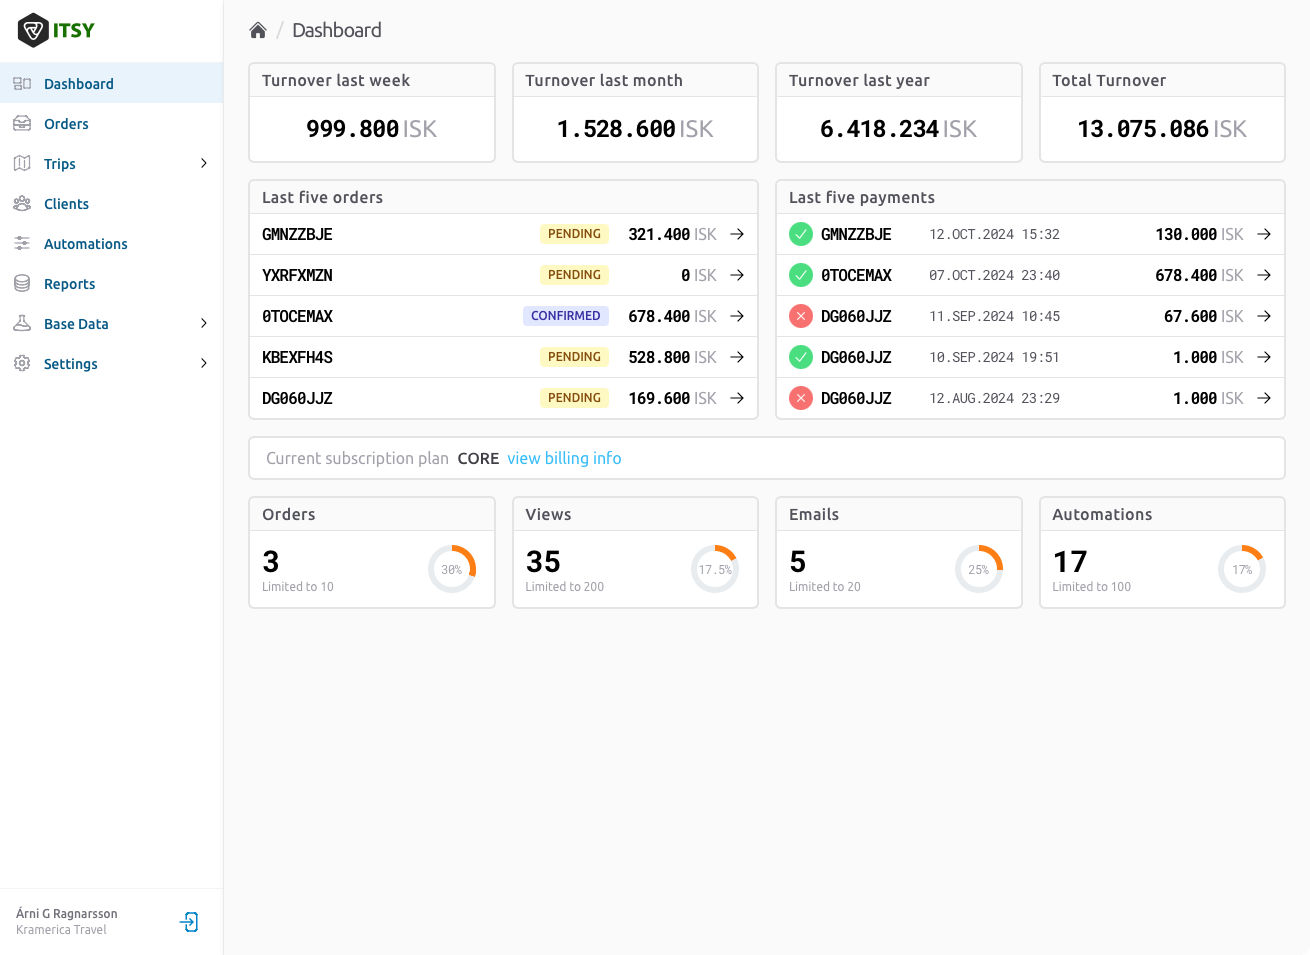Open the 678.400 ISK payment arrow
Screen dimensions: 1310x955
[1264, 275]
